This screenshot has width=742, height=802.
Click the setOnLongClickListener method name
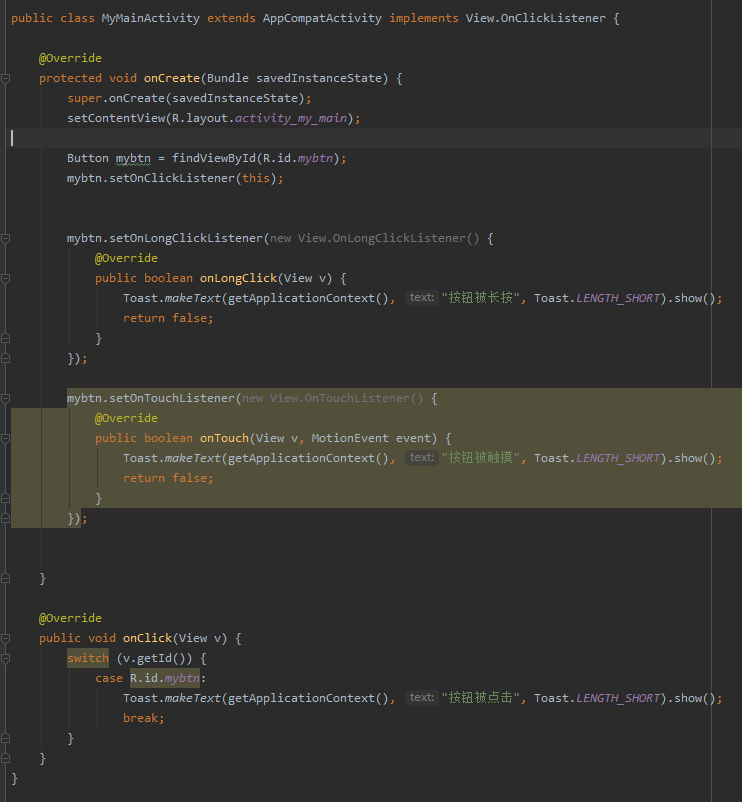click(186, 238)
